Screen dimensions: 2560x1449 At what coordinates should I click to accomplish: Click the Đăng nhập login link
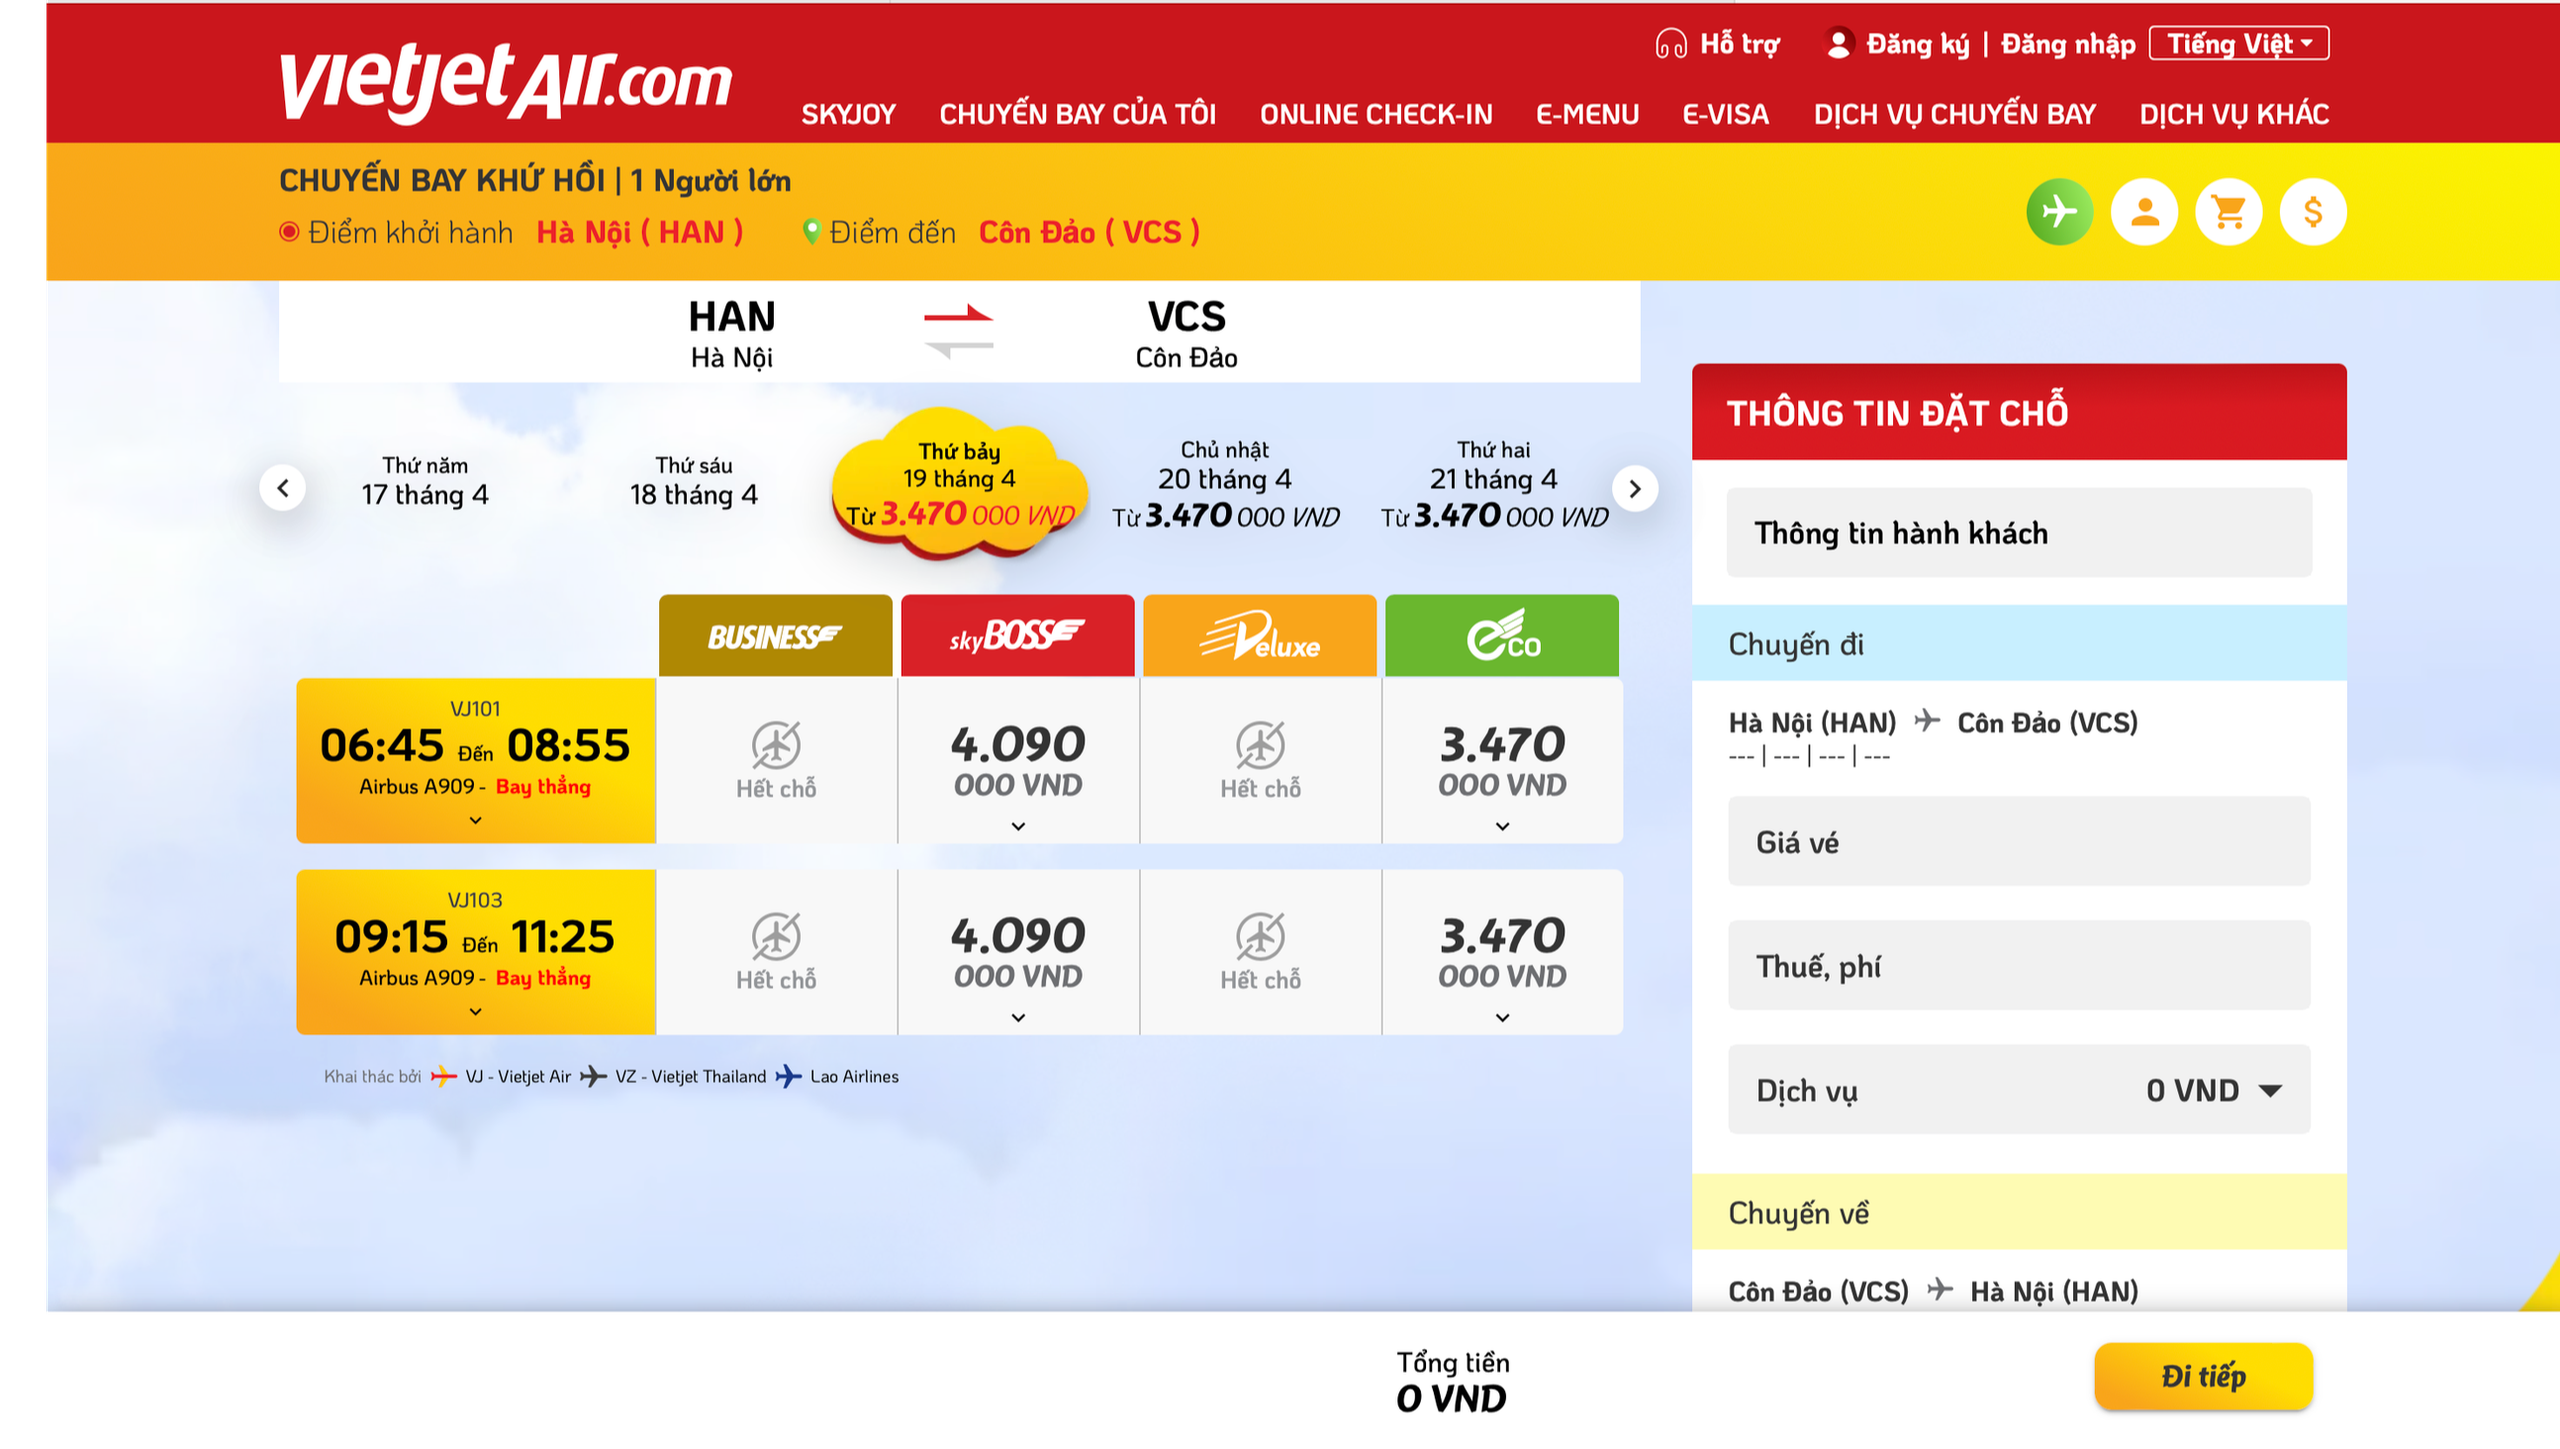tap(2067, 44)
